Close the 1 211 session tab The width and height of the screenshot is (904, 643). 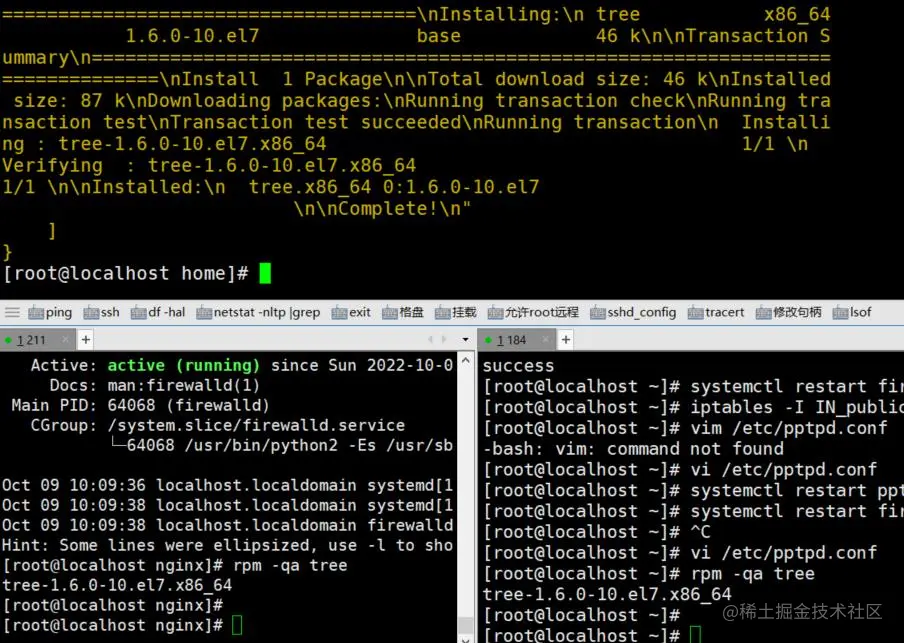tap(65, 340)
